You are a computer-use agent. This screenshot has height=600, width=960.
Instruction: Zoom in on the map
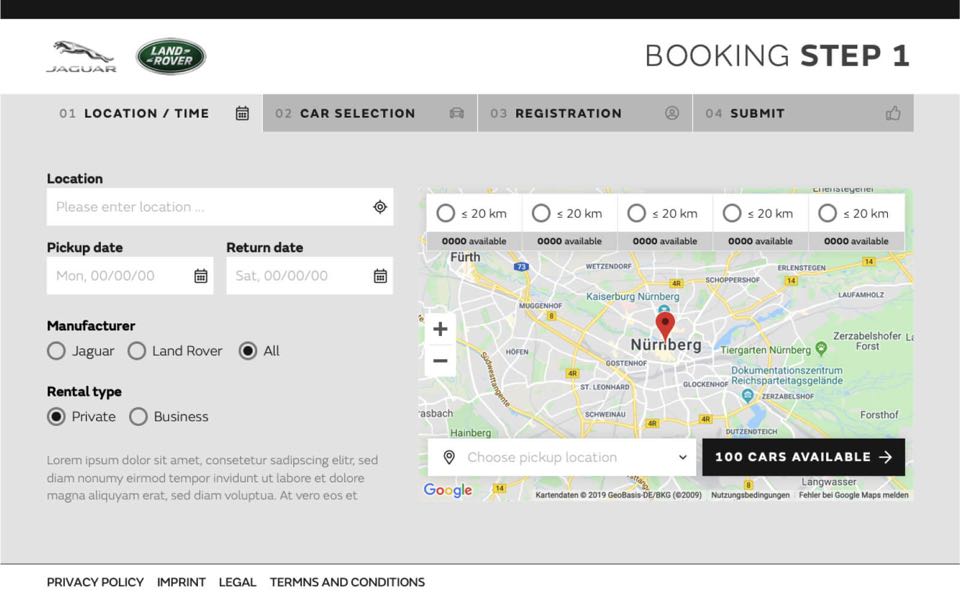pyautogui.click(x=440, y=329)
